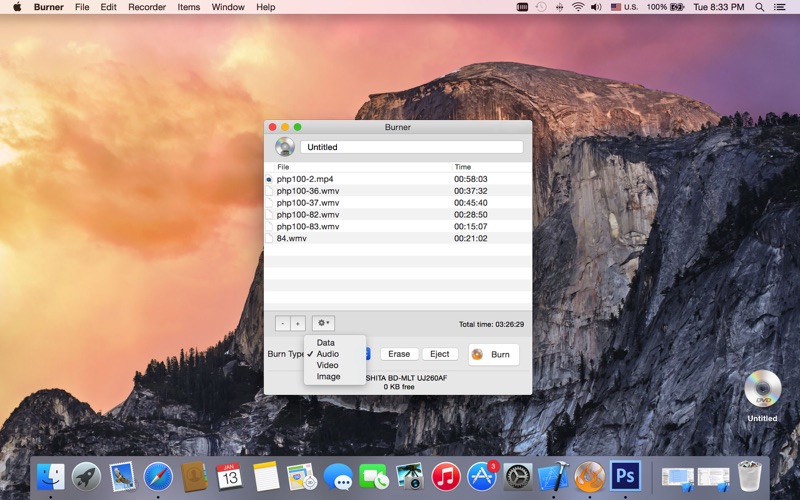The width and height of the screenshot is (800, 500).
Task: Open Maps icon in Dock
Action: point(302,477)
